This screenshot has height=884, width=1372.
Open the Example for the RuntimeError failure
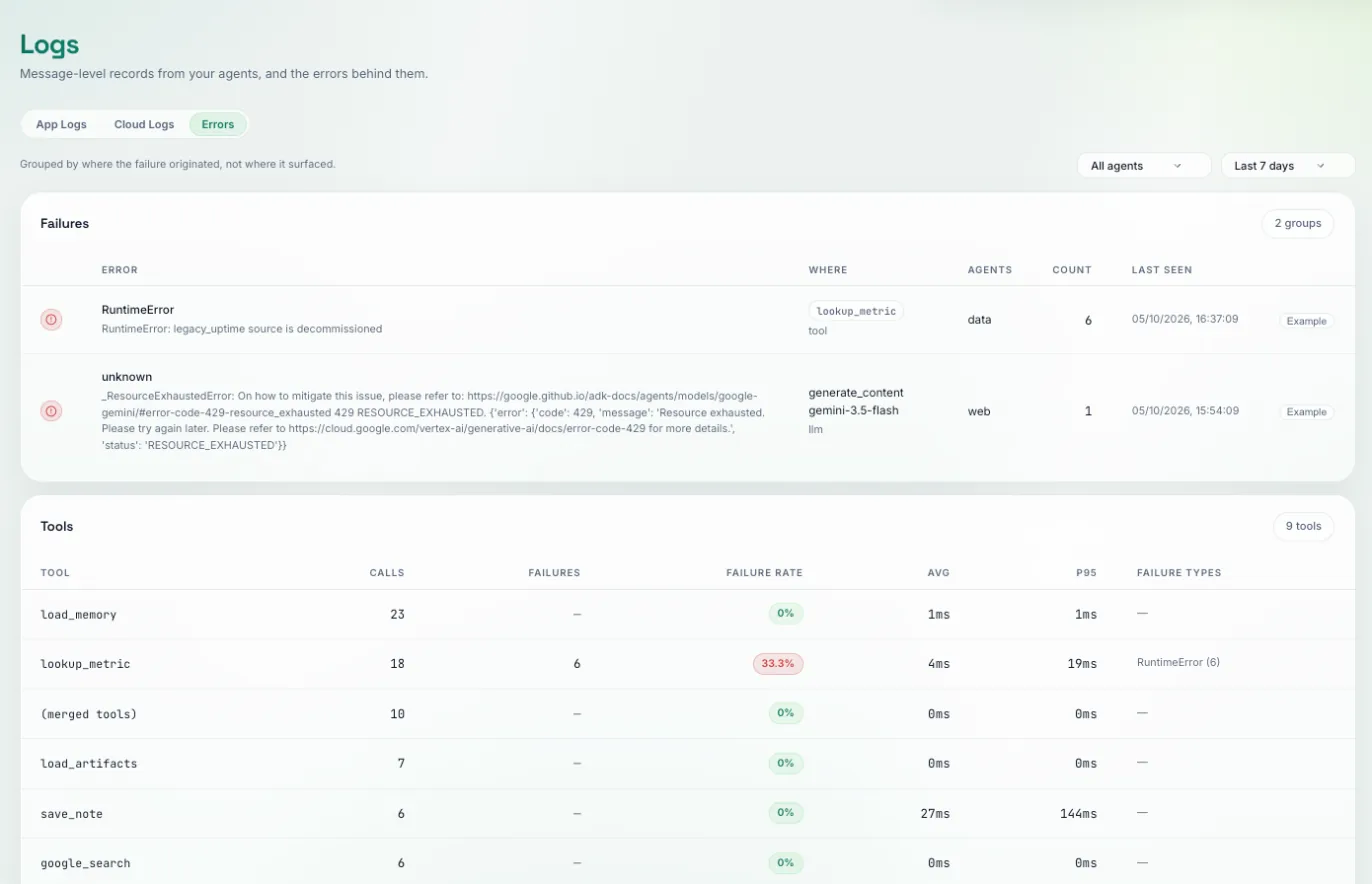pos(1307,321)
